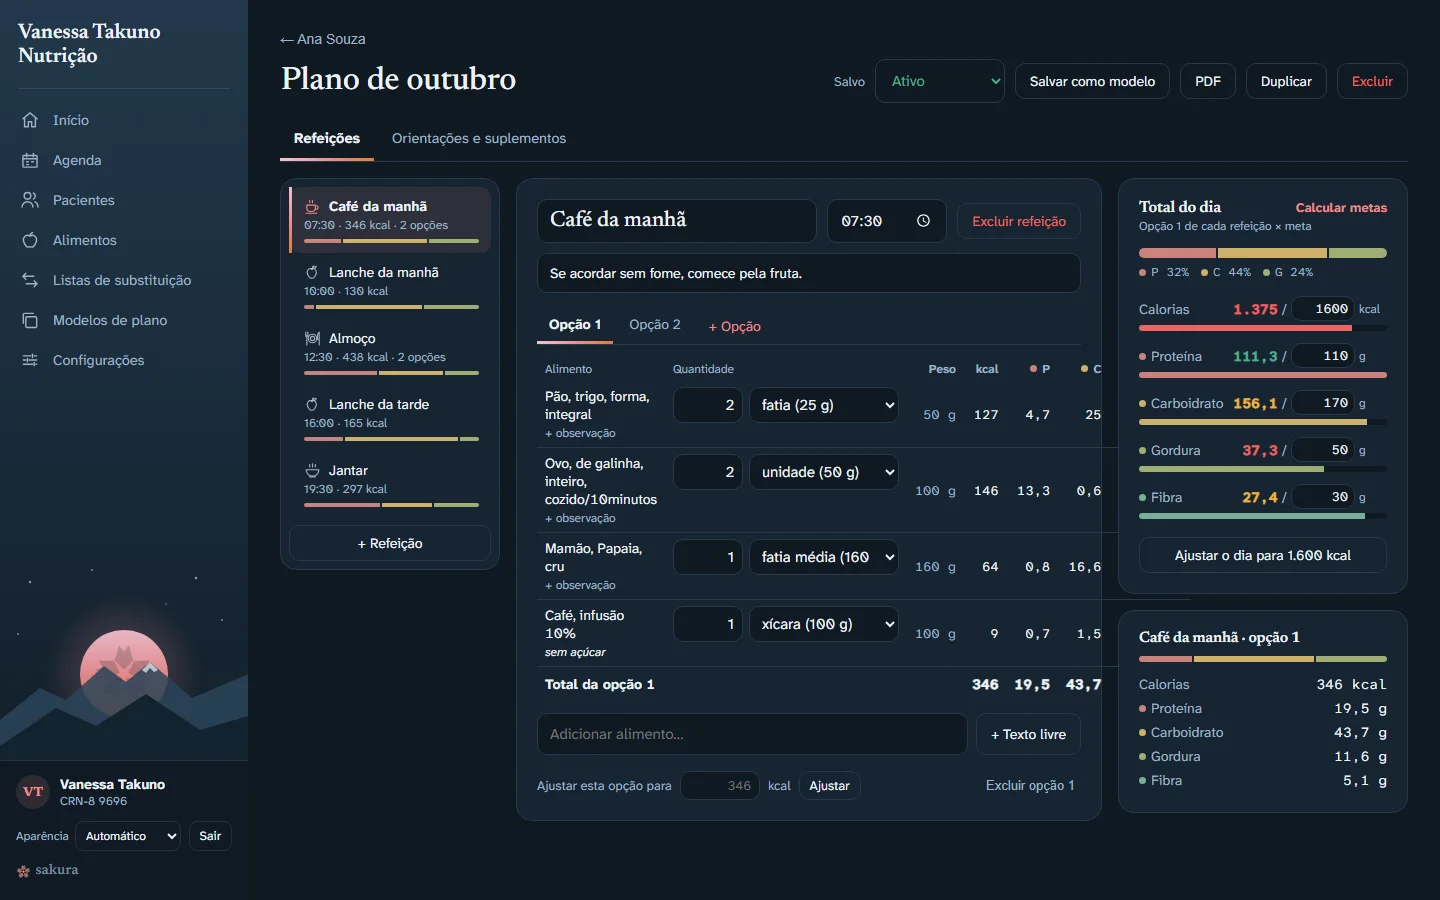Click the Duplicar button
1440x900 pixels.
(1286, 81)
